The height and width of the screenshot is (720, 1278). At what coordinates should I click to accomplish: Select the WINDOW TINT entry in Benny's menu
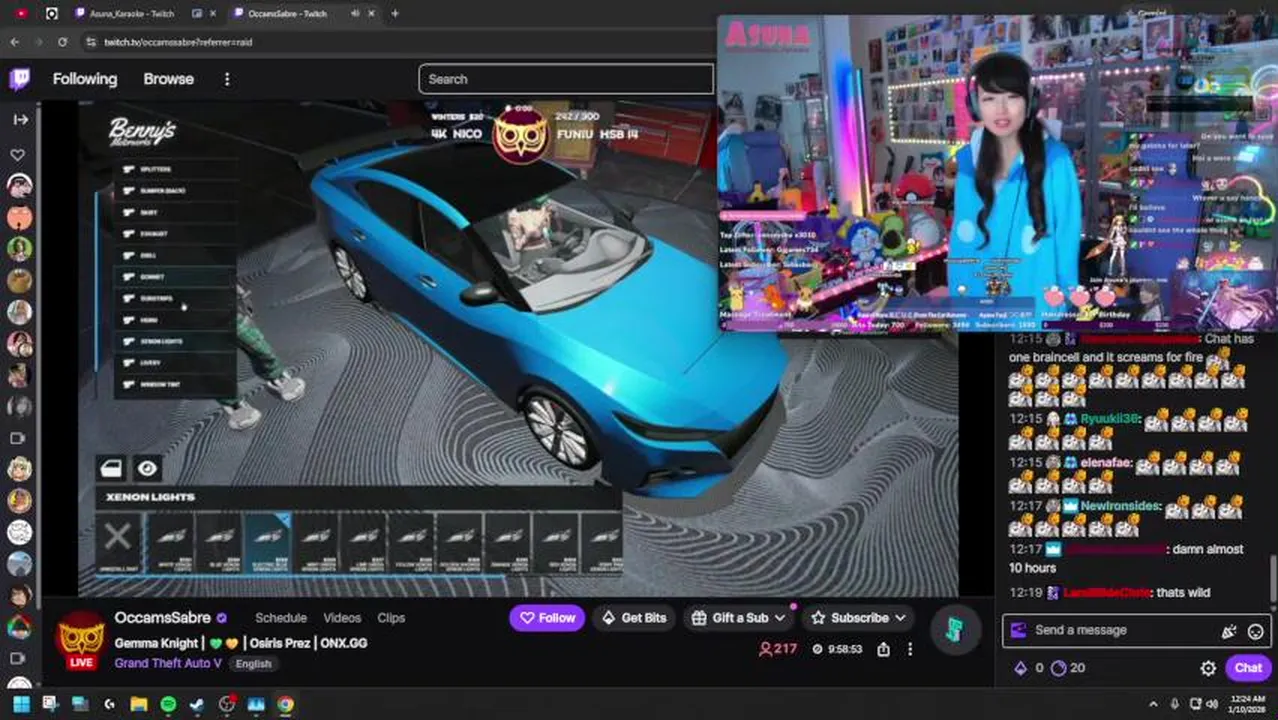click(174, 384)
